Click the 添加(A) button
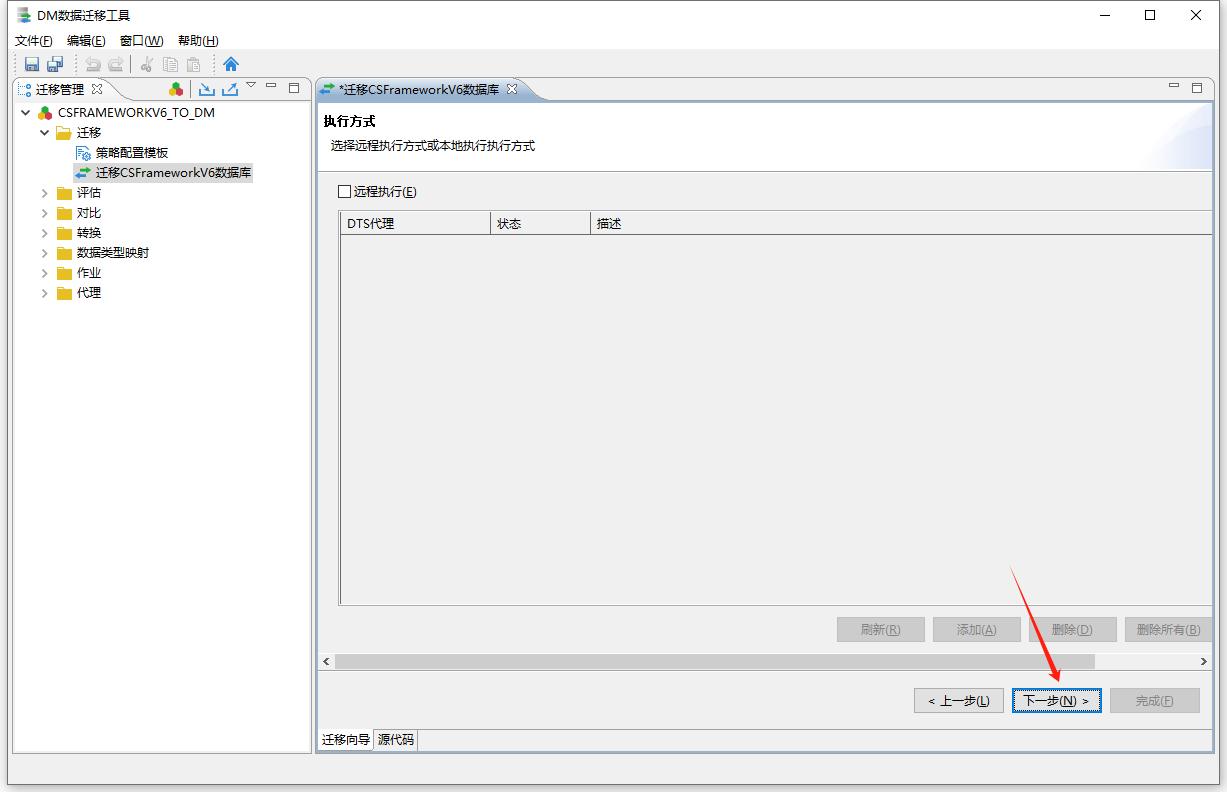This screenshot has width=1227, height=792. pos(977,630)
